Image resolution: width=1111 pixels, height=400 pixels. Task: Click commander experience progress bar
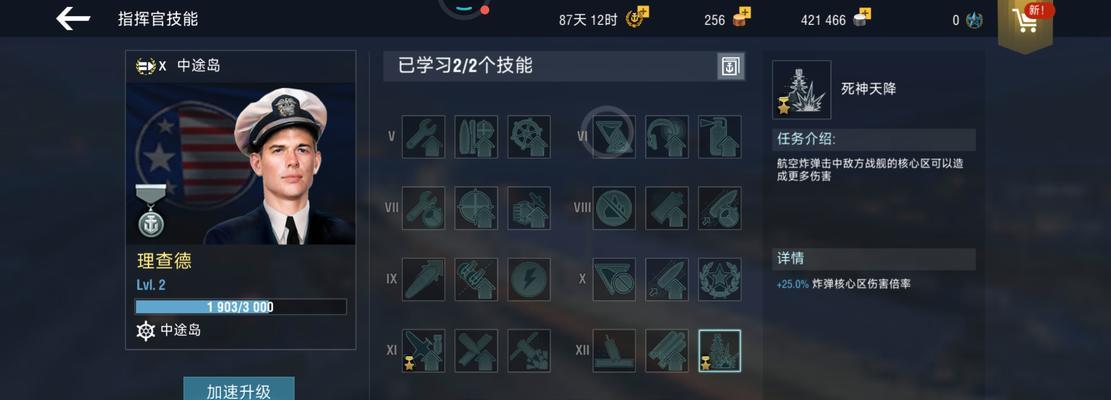tap(240, 307)
